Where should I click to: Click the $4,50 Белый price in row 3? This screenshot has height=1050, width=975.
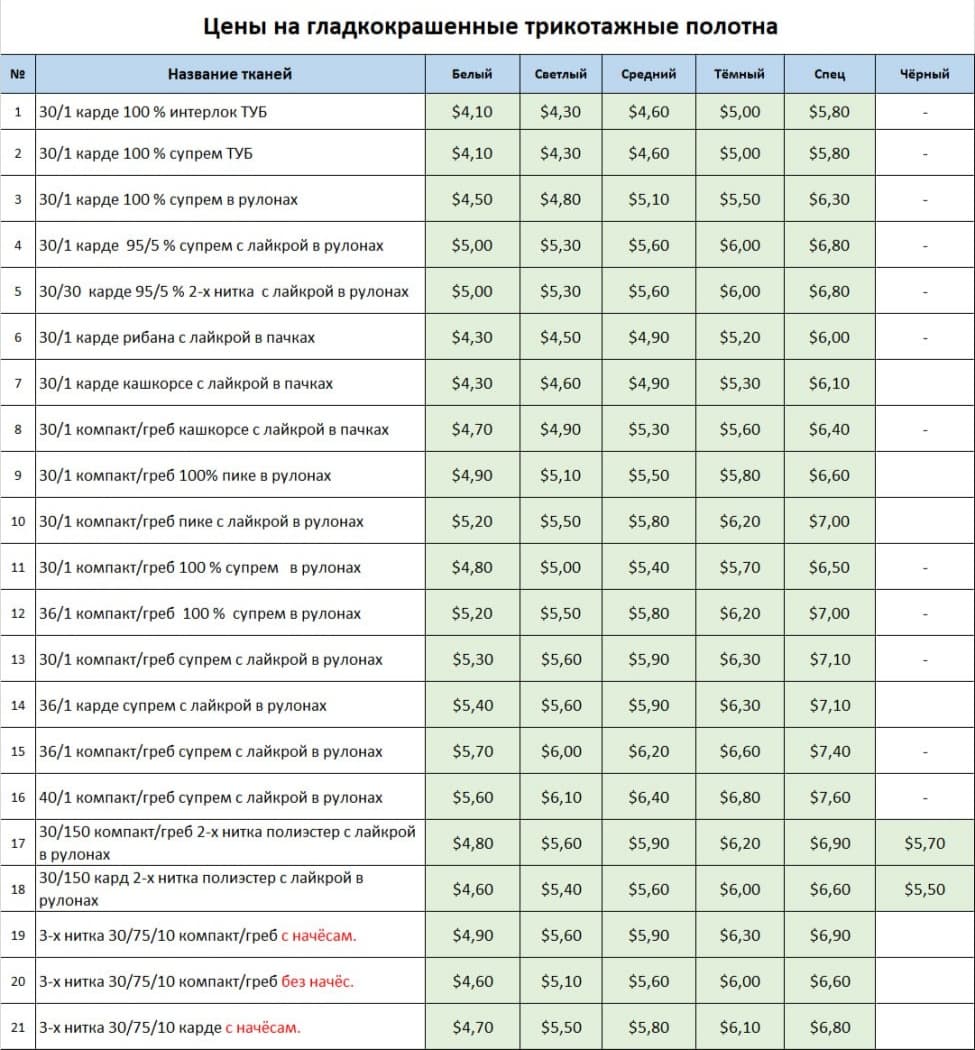(x=472, y=200)
